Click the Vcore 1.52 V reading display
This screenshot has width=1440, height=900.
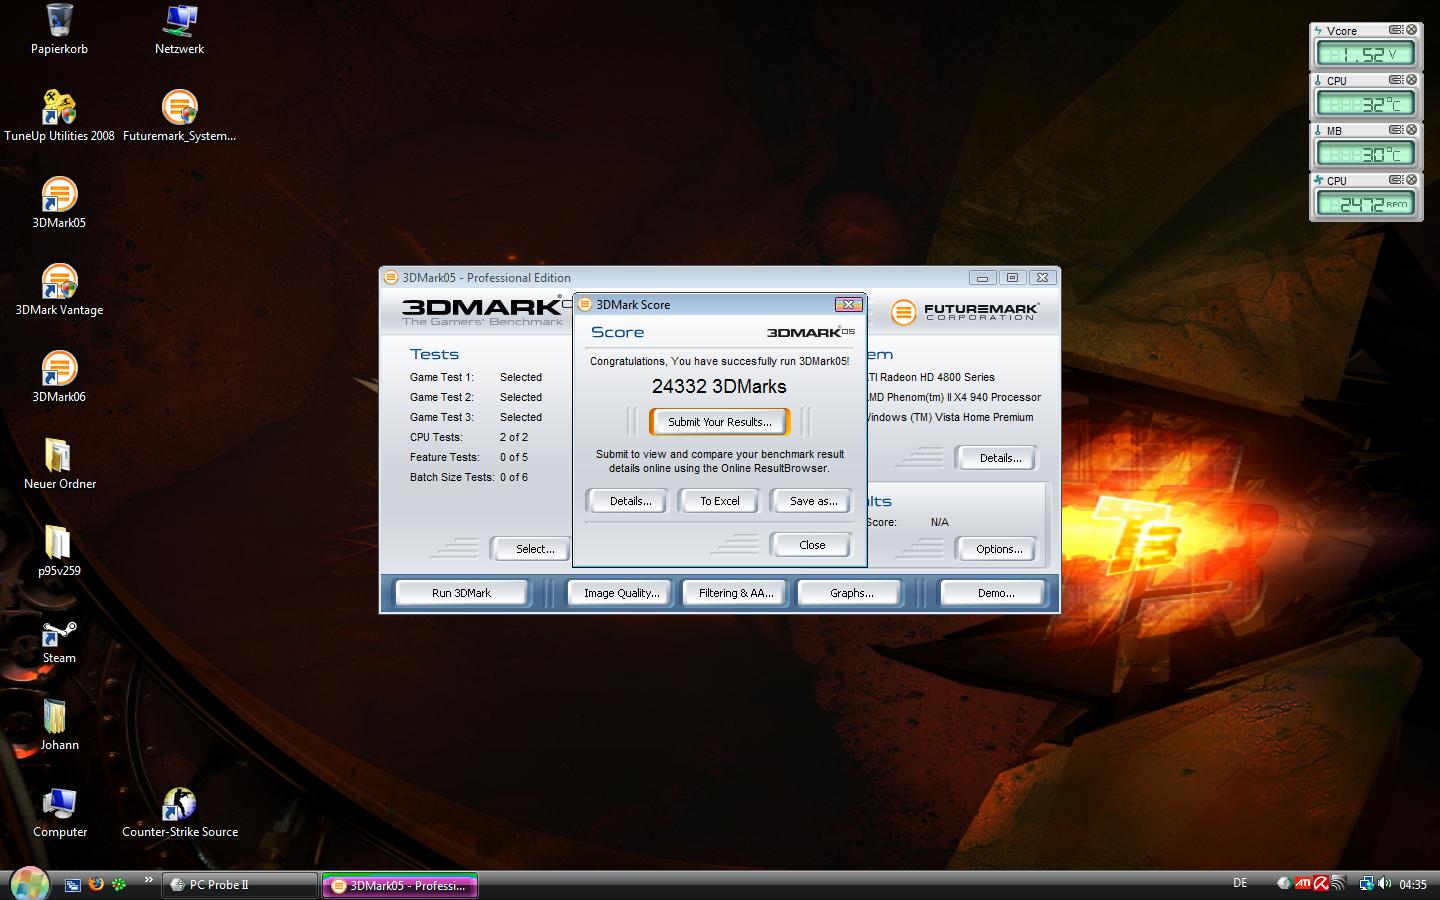(1364, 54)
